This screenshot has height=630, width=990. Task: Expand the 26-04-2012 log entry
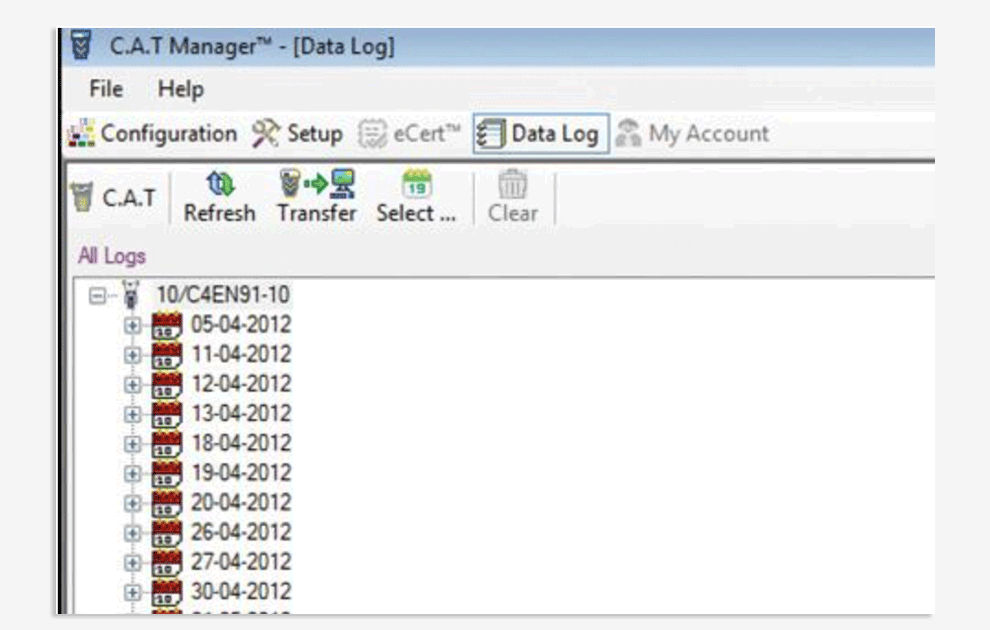click(133, 533)
